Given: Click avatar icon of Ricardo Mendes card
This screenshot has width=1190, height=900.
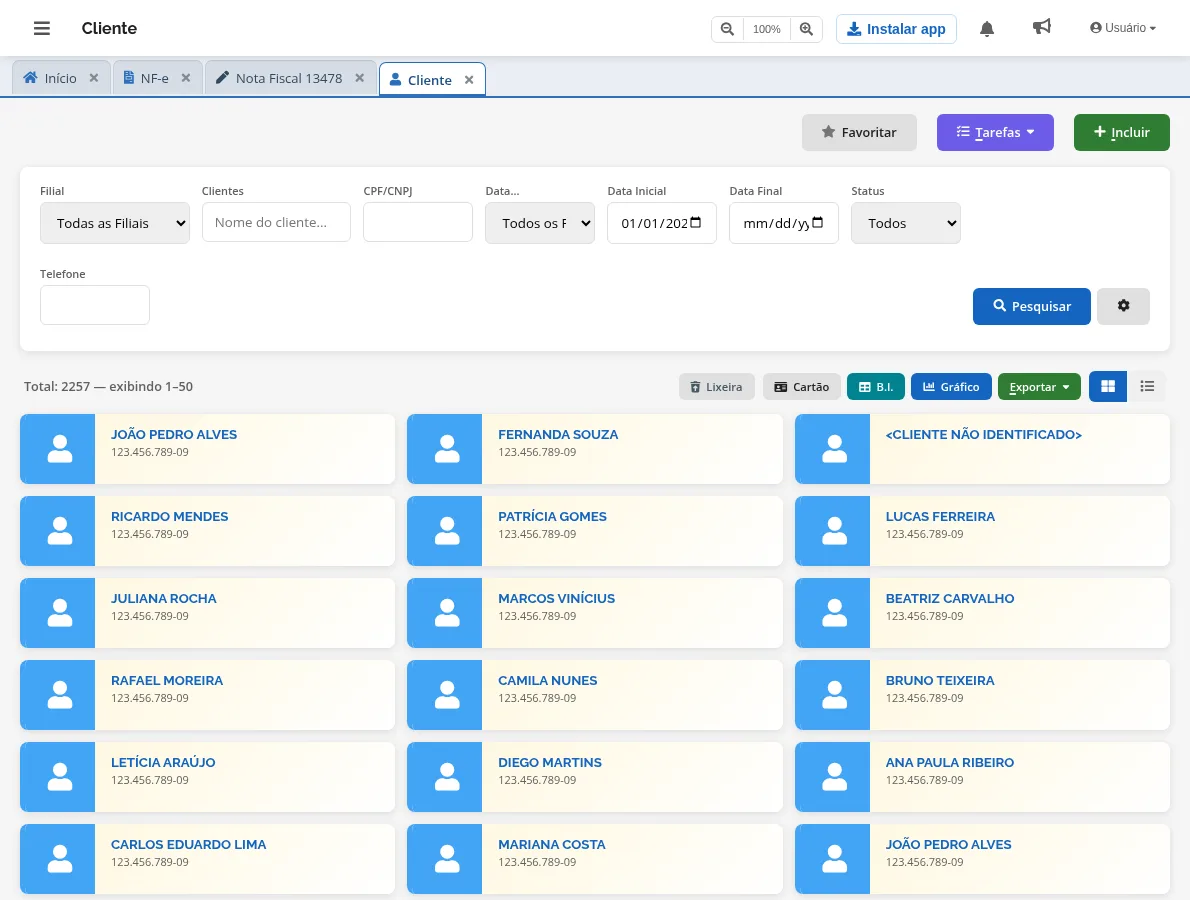Looking at the screenshot, I should tap(60, 530).
